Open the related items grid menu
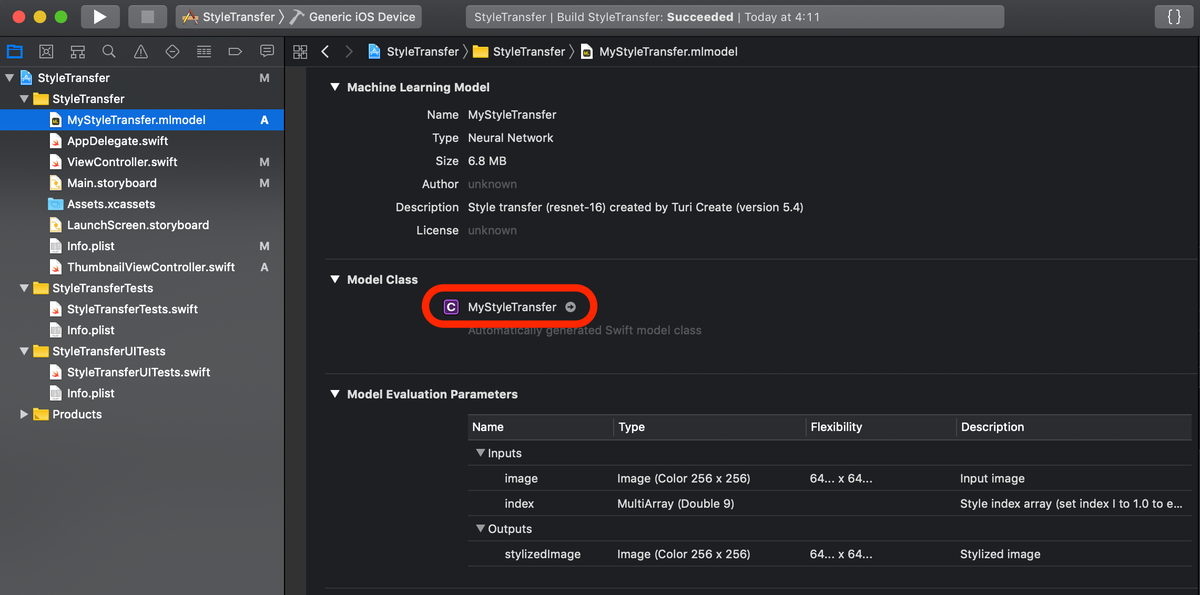Image resolution: width=1200 pixels, height=595 pixels. (300, 51)
